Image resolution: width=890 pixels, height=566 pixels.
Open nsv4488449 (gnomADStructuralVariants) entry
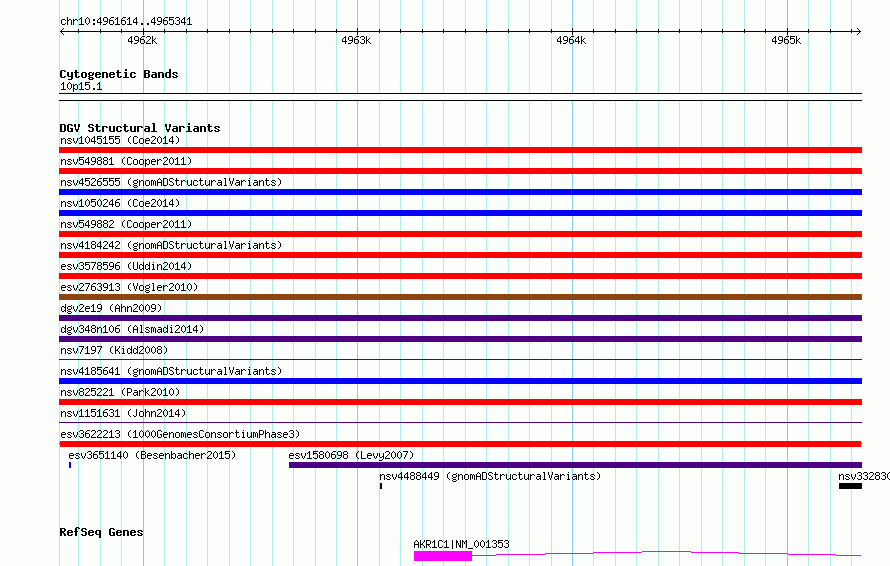point(490,476)
